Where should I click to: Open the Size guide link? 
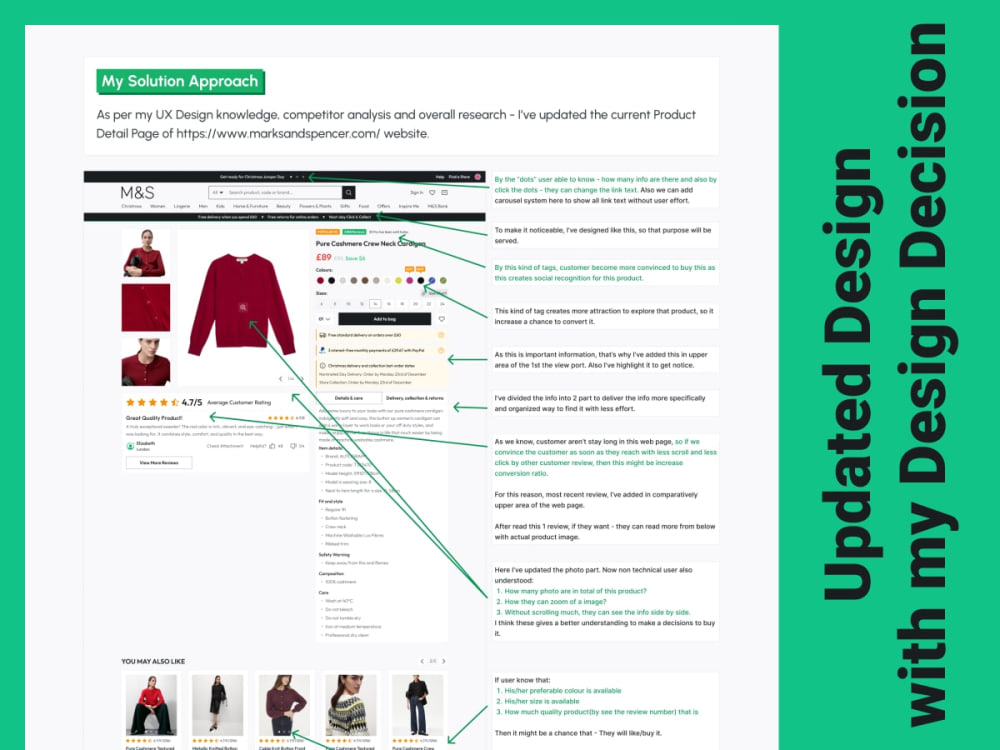(434, 293)
